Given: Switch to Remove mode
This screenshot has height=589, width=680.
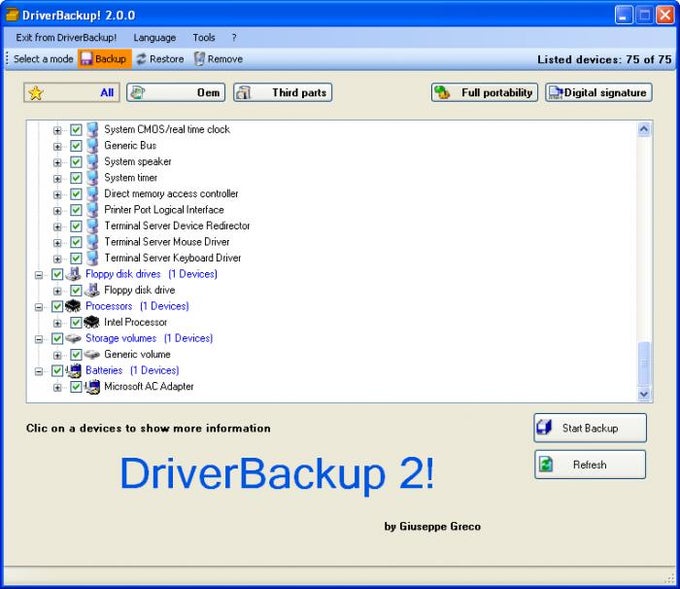Looking at the screenshot, I should pos(219,59).
